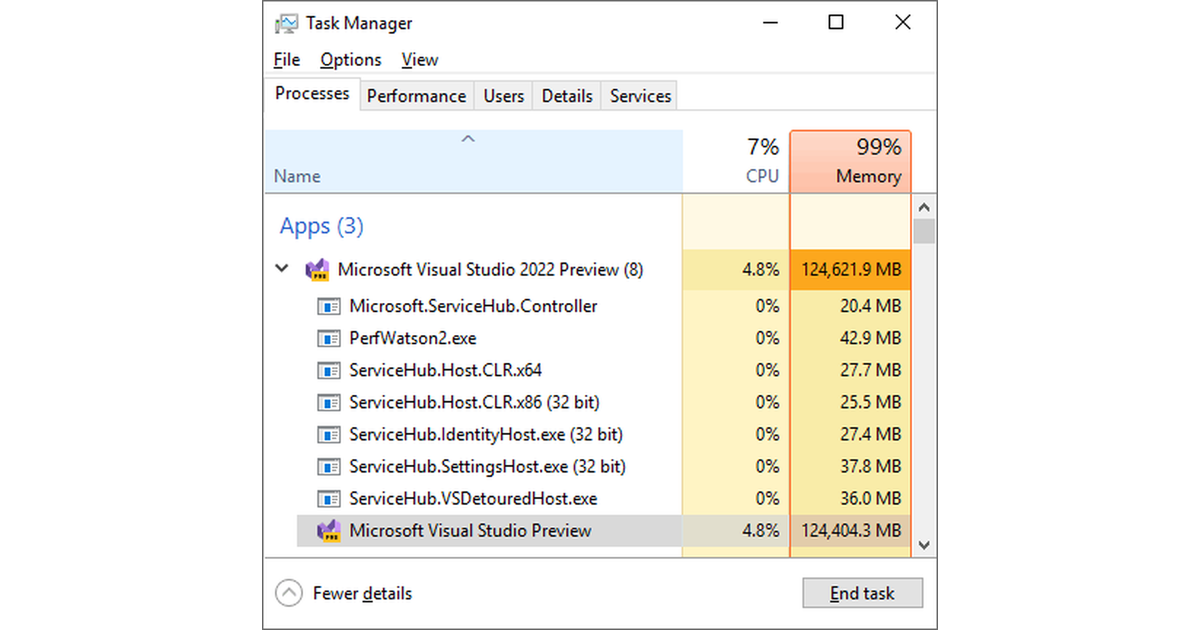Image resolution: width=1200 pixels, height=630 pixels.
Task: Switch to the Services tab
Action: 640,96
